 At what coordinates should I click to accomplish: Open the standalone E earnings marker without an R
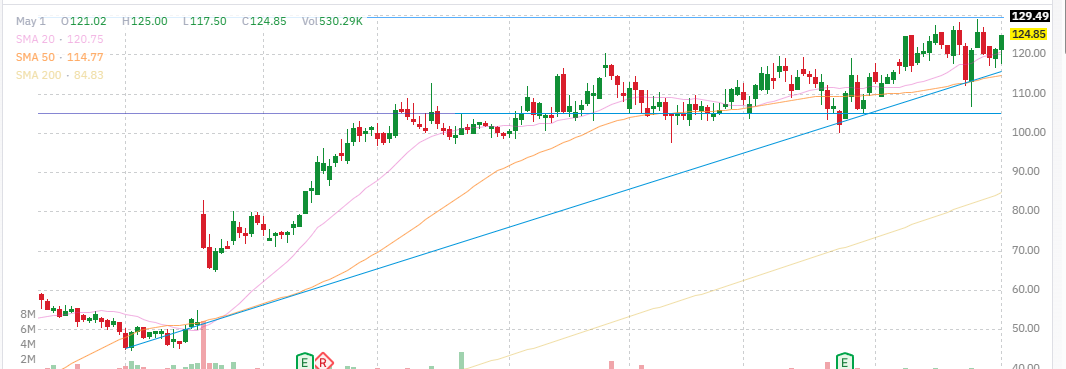[x=844, y=361]
